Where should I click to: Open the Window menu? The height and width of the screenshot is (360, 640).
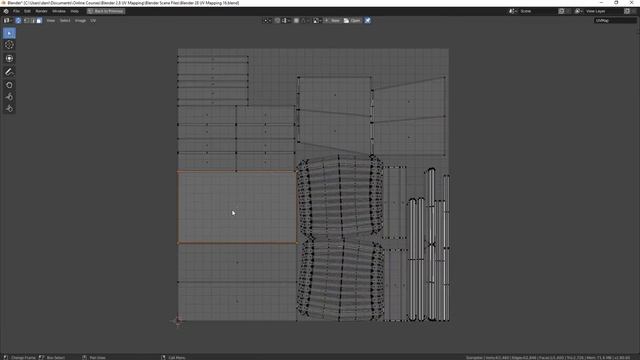click(x=59, y=11)
